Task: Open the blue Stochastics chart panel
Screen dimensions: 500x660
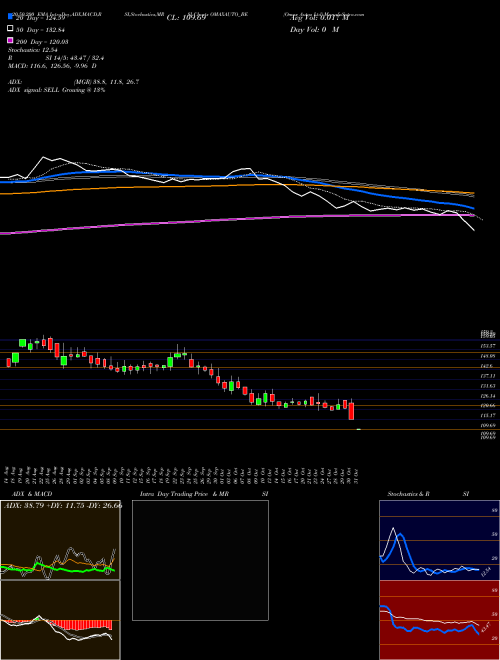Action: tap(439, 540)
